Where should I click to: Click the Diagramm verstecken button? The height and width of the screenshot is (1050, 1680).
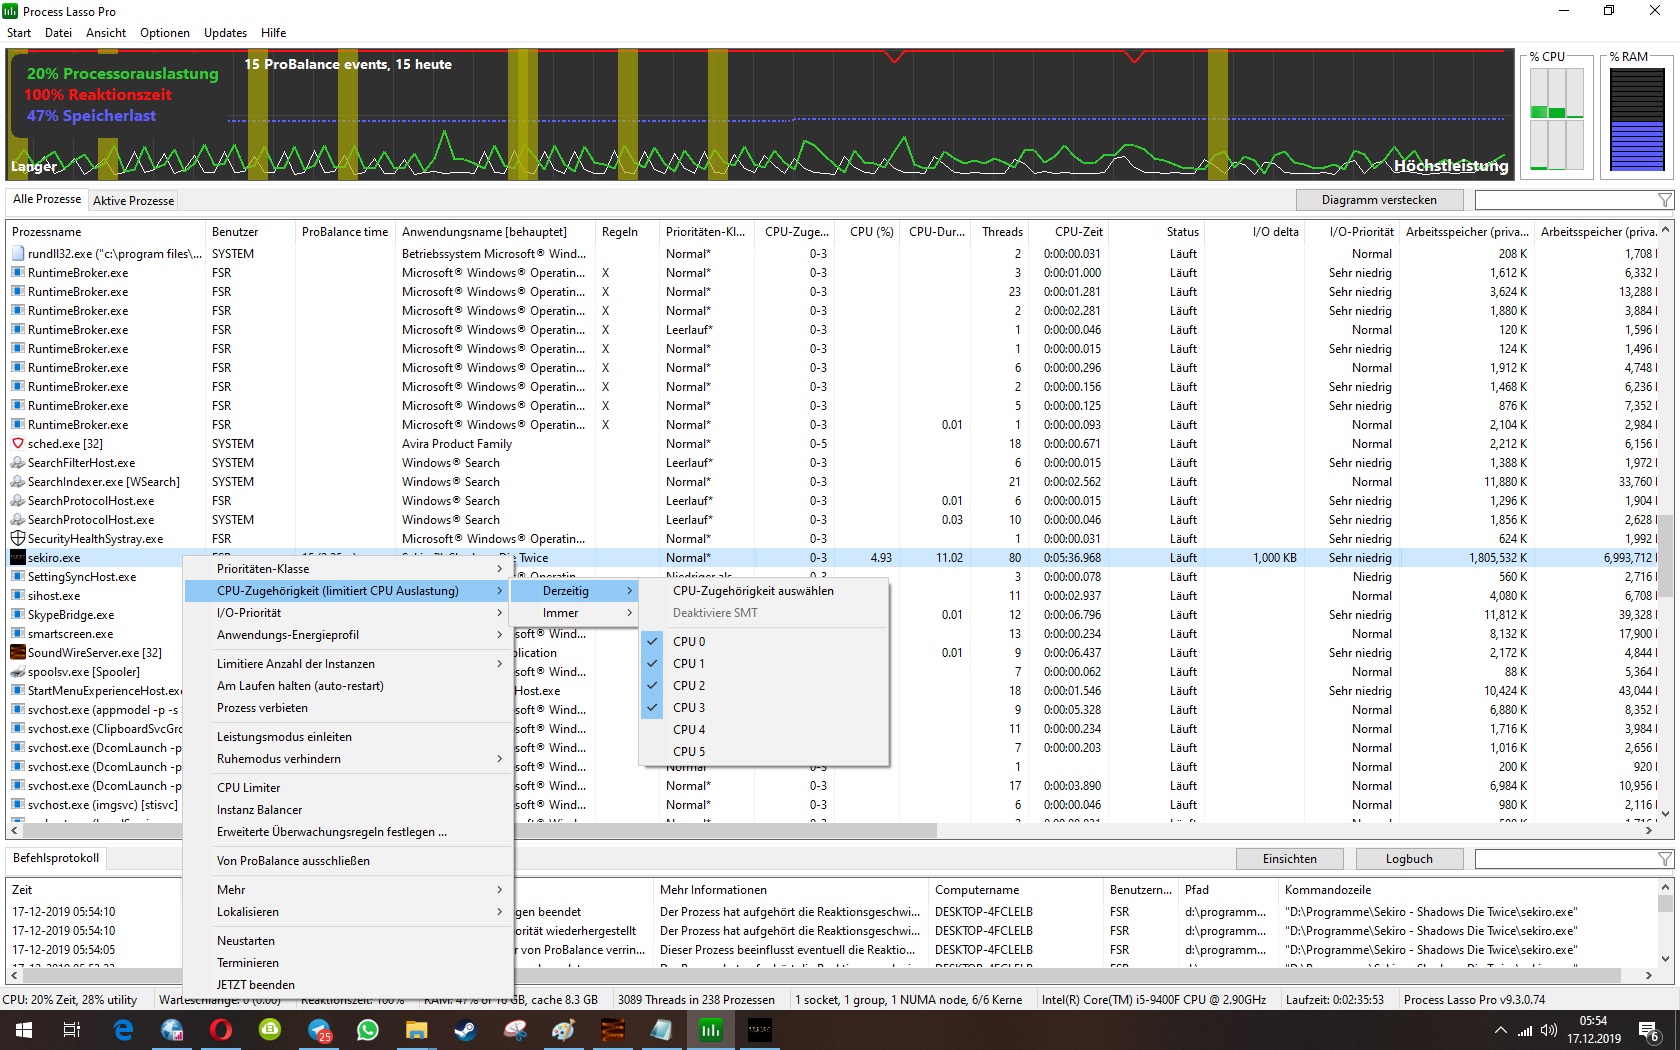click(x=1379, y=200)
